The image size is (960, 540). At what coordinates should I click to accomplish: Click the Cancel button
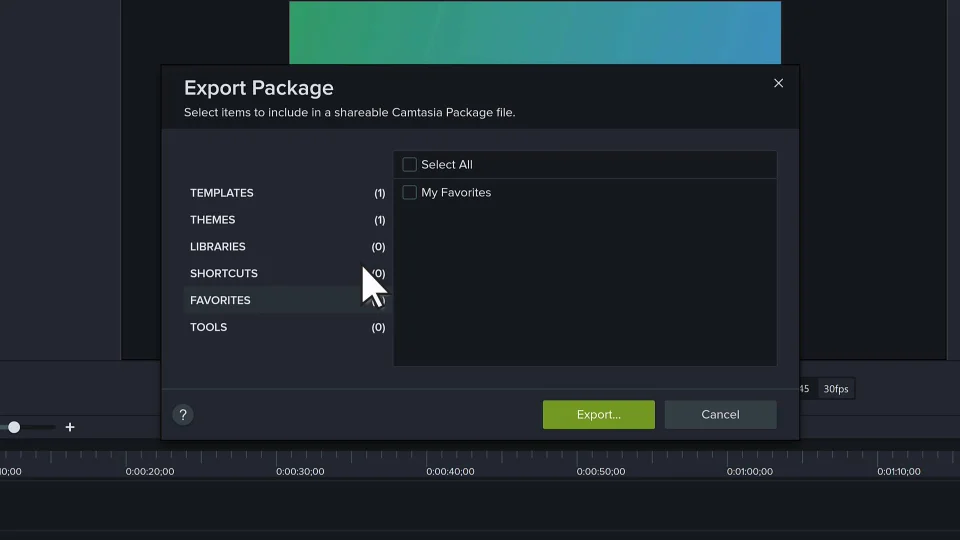pos(720,415)
